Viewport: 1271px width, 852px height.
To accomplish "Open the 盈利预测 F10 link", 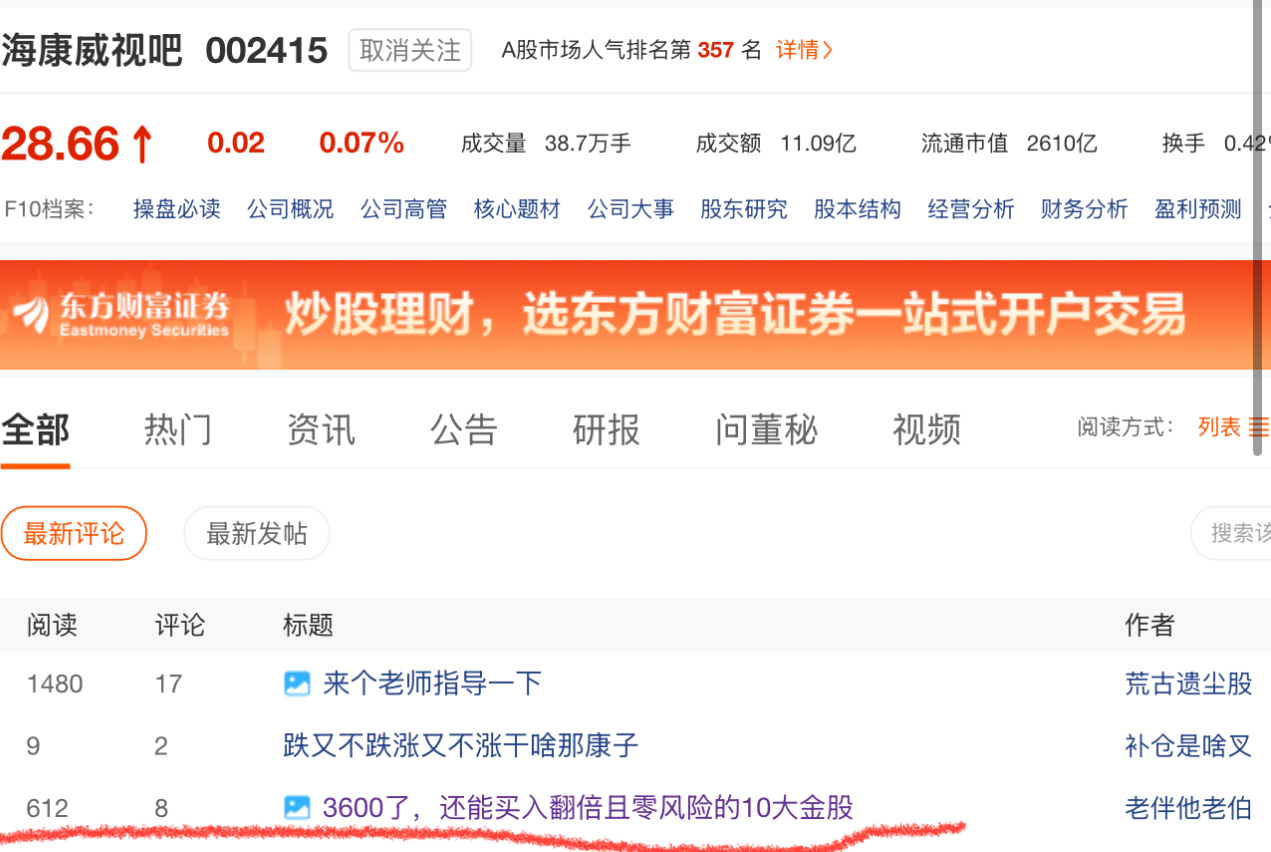I will [x=1198, y=209].
